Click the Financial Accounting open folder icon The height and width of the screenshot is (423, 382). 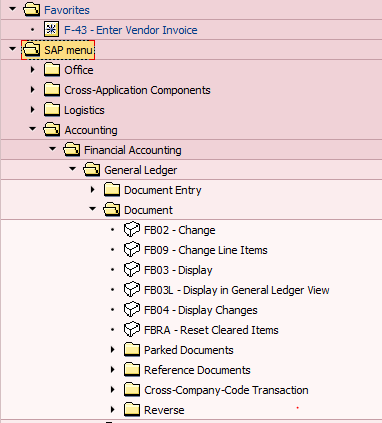click(72, 150)
